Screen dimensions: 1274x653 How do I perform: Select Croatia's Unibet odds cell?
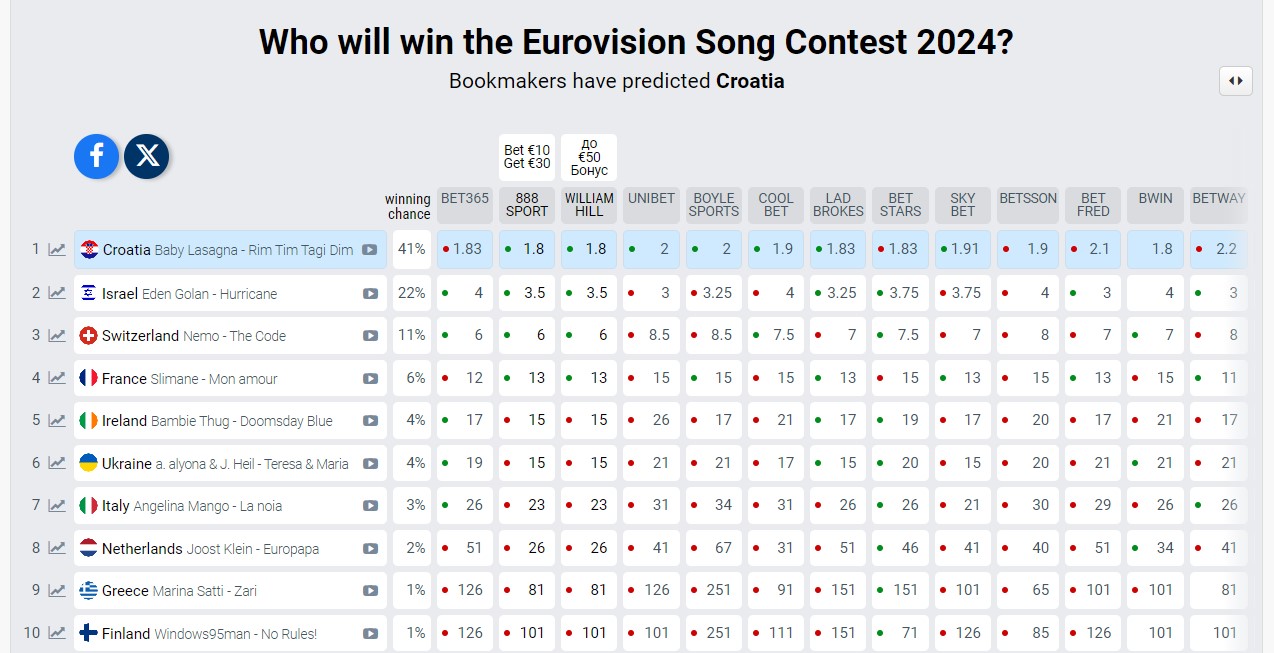pos(651,250)
